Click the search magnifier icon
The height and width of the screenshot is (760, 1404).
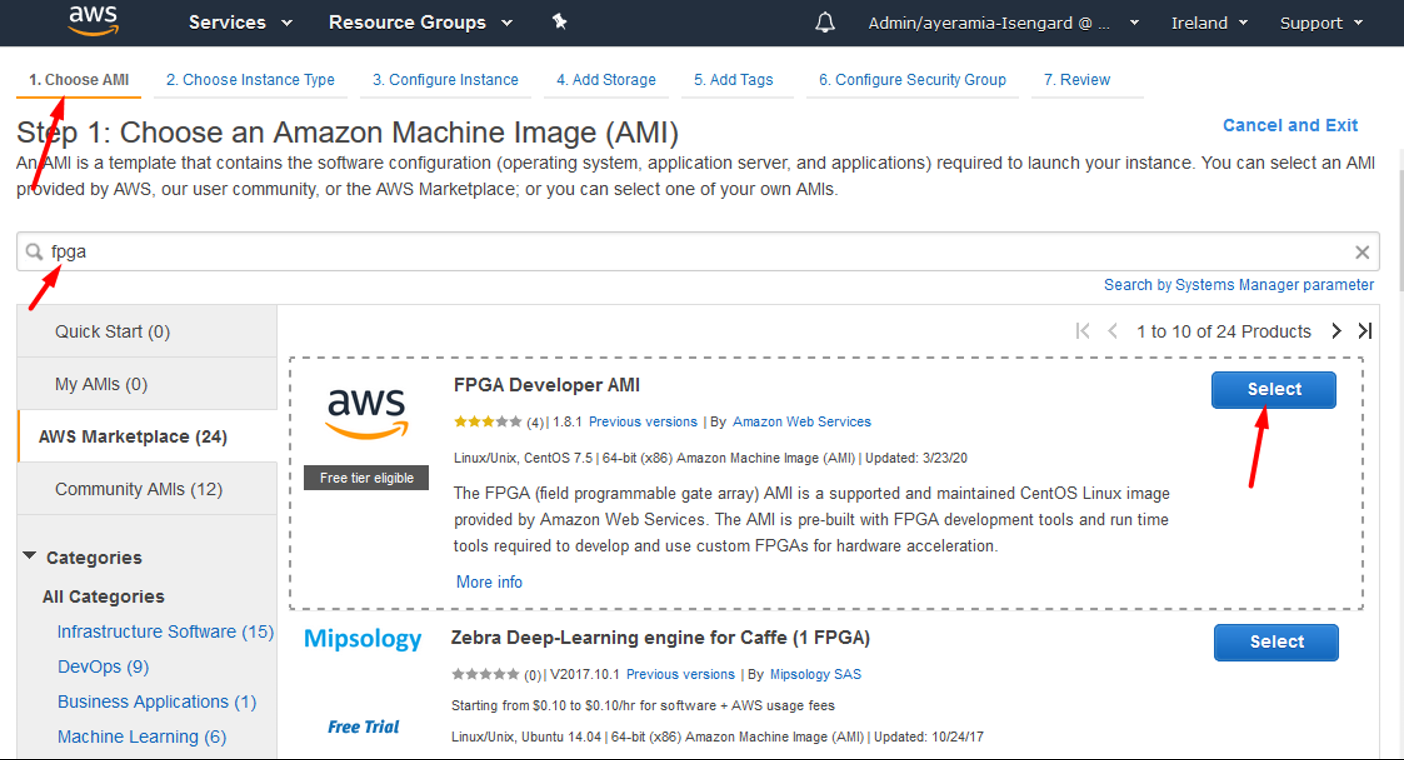click(x=35, y=252)
